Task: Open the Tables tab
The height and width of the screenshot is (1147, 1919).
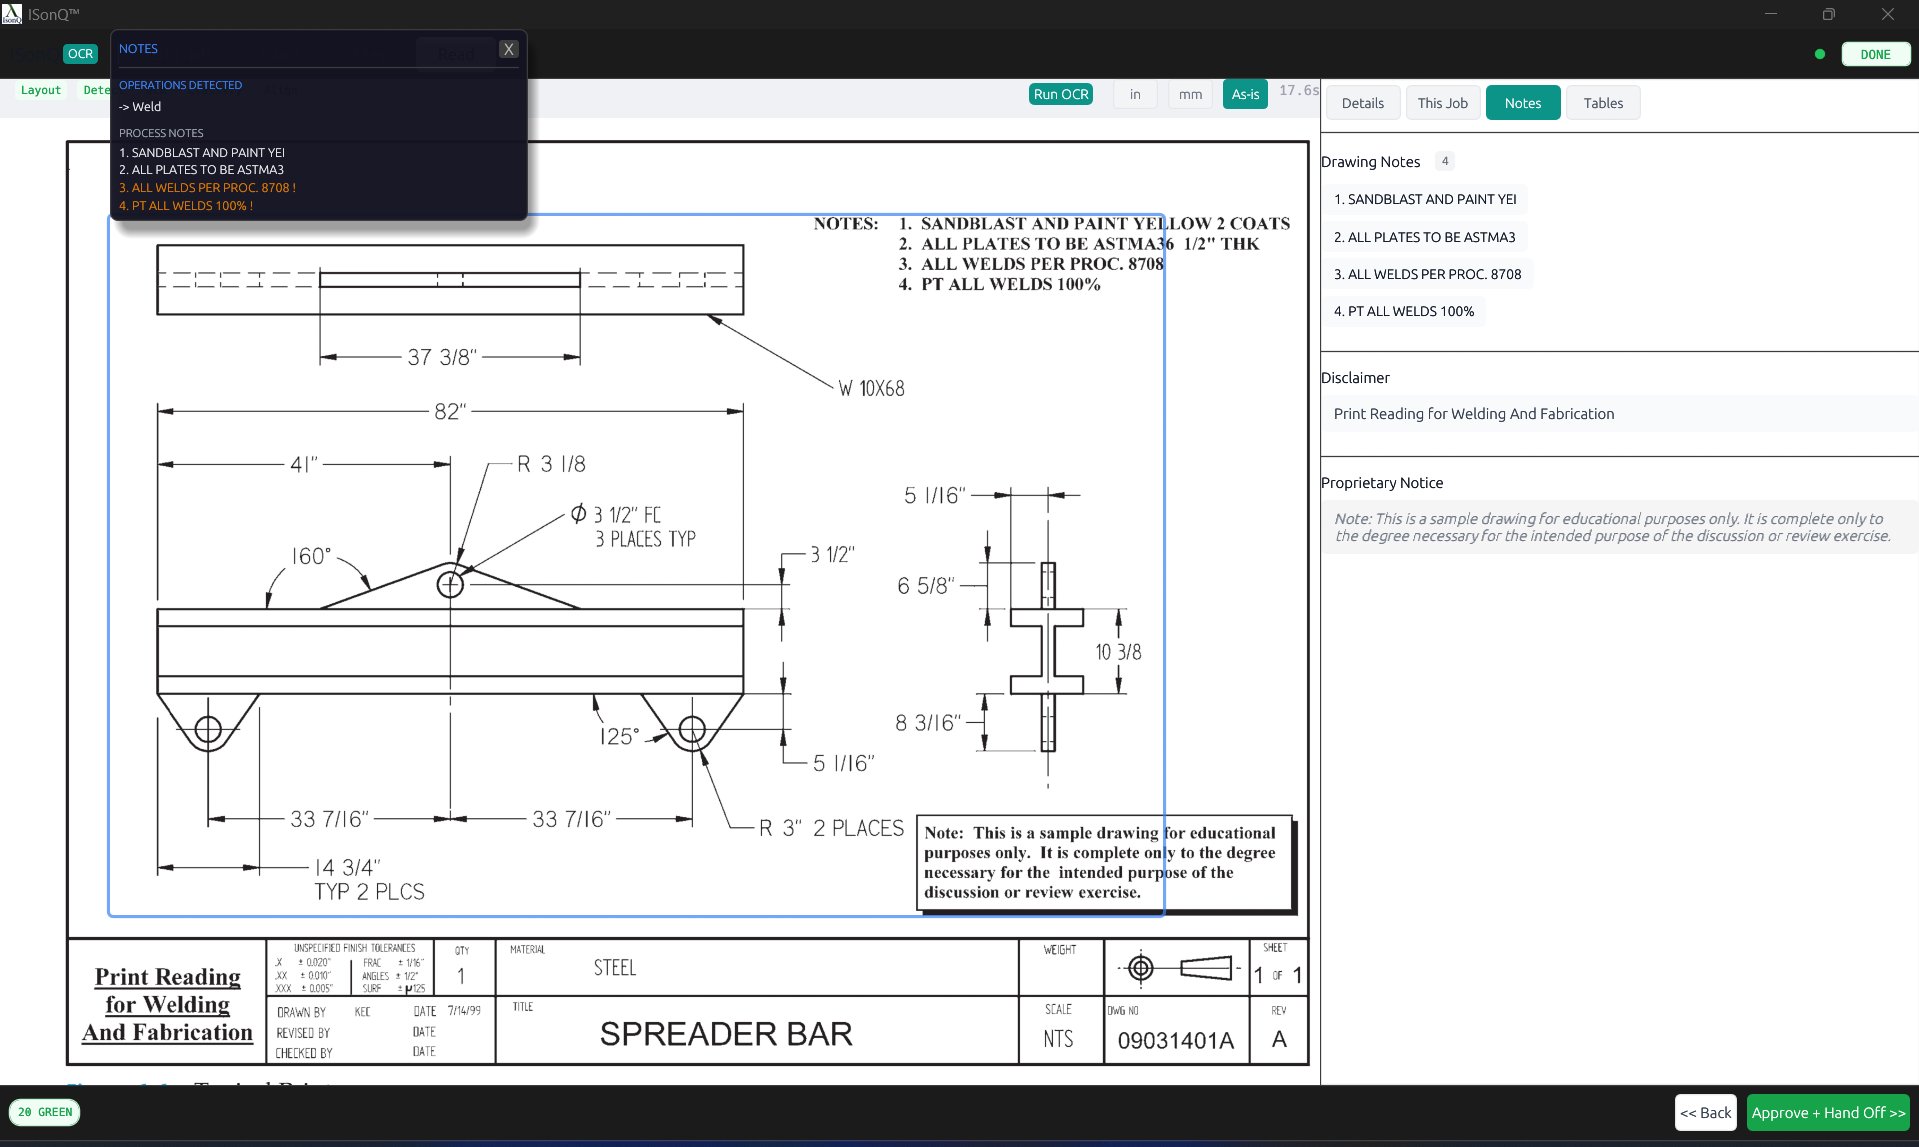Action: 1602,102
